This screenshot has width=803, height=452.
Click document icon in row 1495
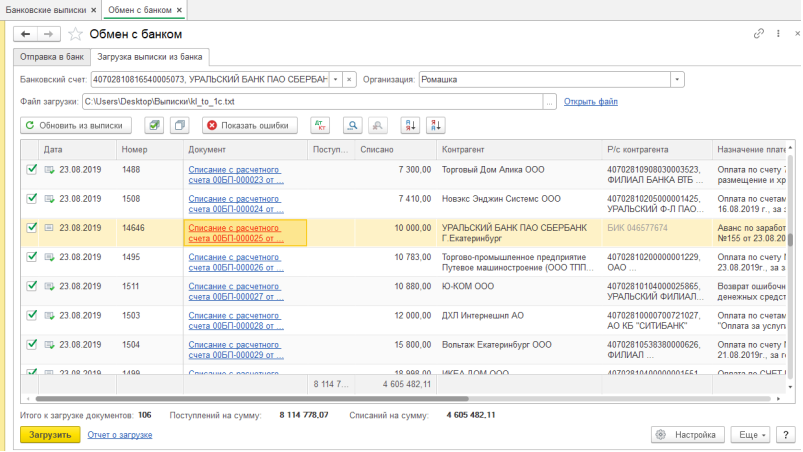tap(49, 257)
